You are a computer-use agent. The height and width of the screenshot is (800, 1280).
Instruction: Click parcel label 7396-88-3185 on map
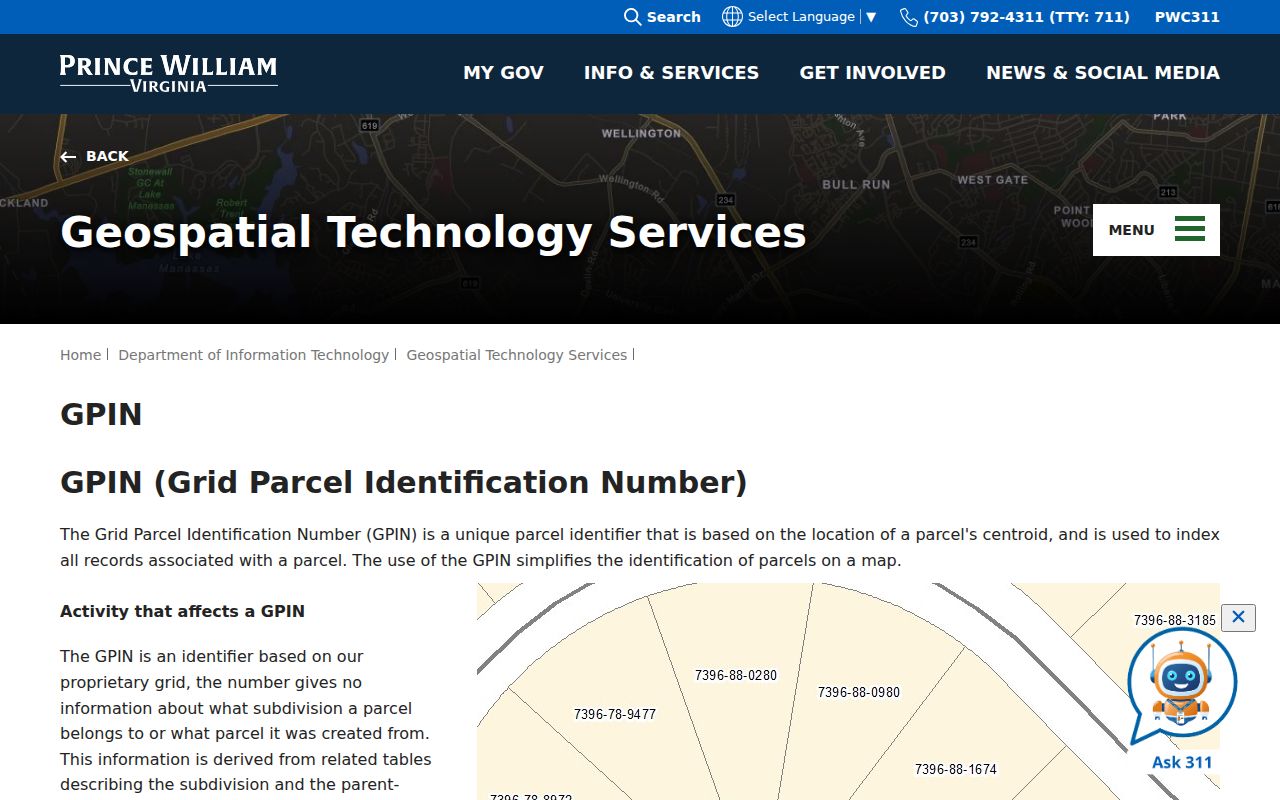(1175, 620)
